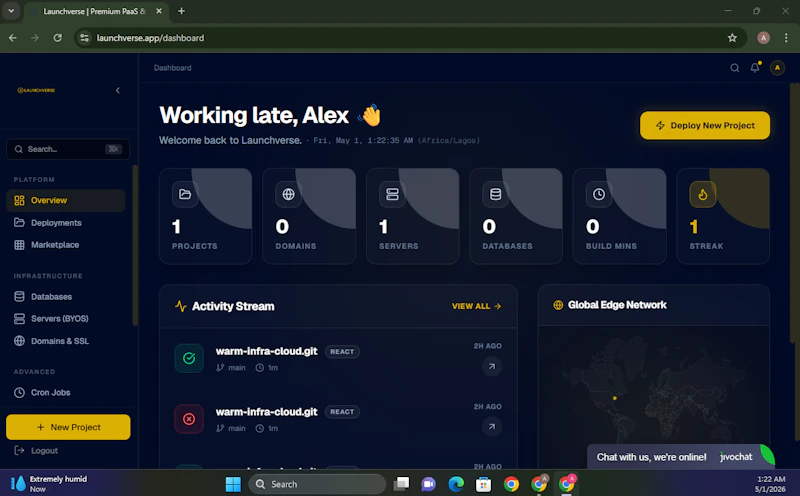Click the Global Edge Network globe icon
This screenshot has width=800, height=496.
558,305
